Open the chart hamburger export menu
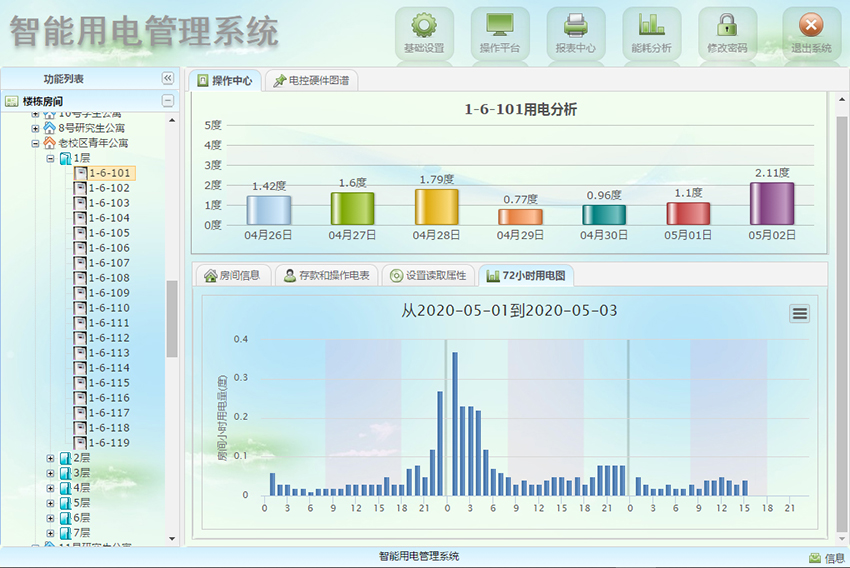Image resolution: width=850 pixels, height=568 pixels. coord(799,314)
